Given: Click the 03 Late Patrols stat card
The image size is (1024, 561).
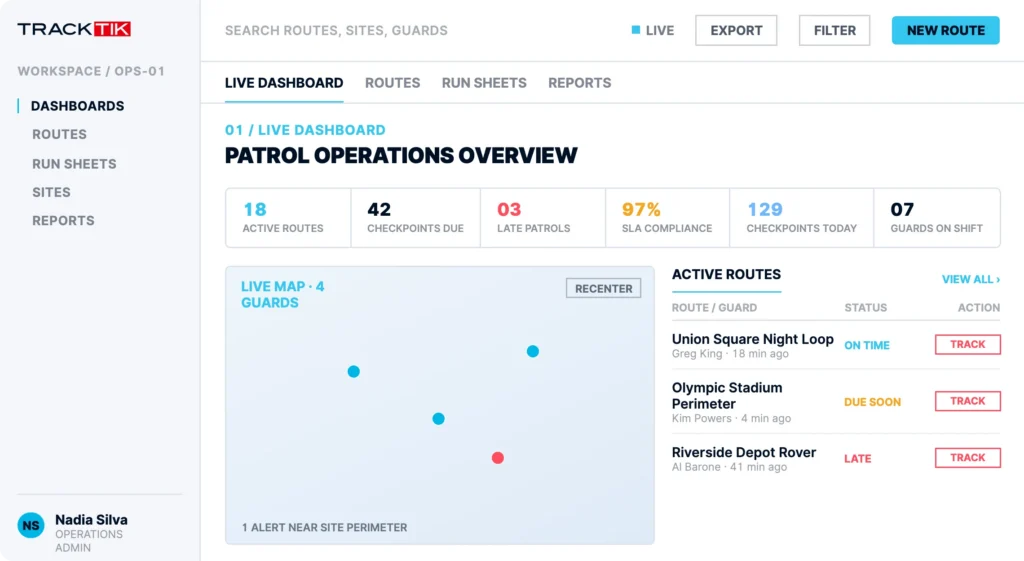Looking at the screenshot, I should click(543, 217).
